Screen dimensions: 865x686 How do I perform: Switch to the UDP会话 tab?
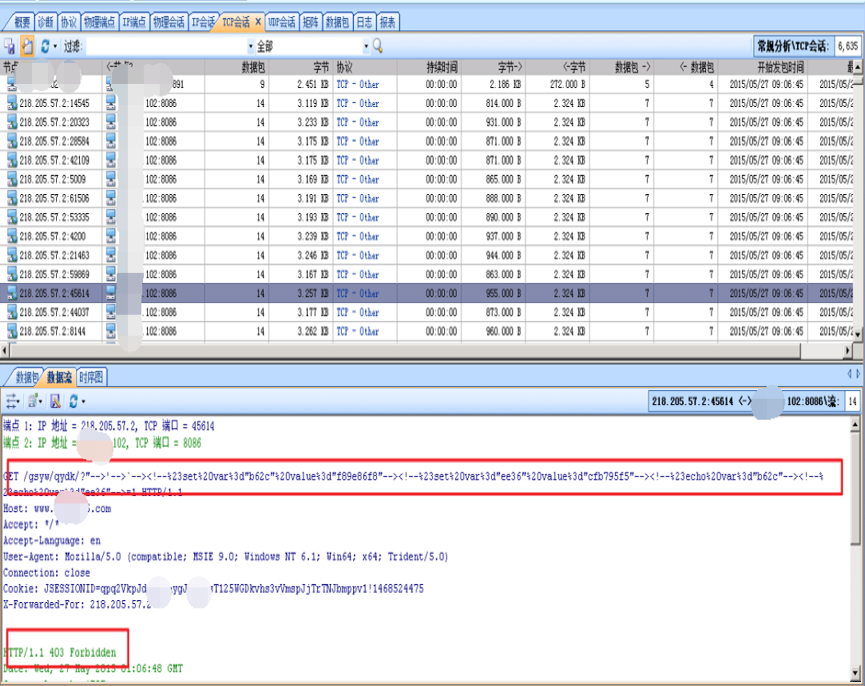[x=281, y=21]
